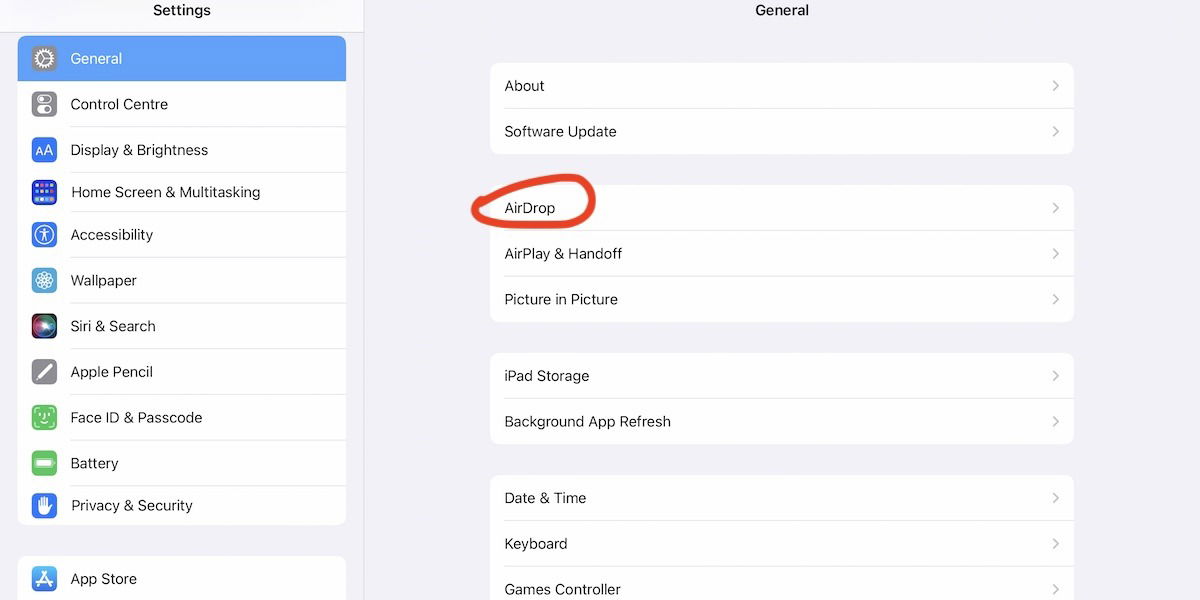Image resolution: width=1200 pixels, height=600 pixels.
Task: Select the Wallpaper icon
Action: 44,280
